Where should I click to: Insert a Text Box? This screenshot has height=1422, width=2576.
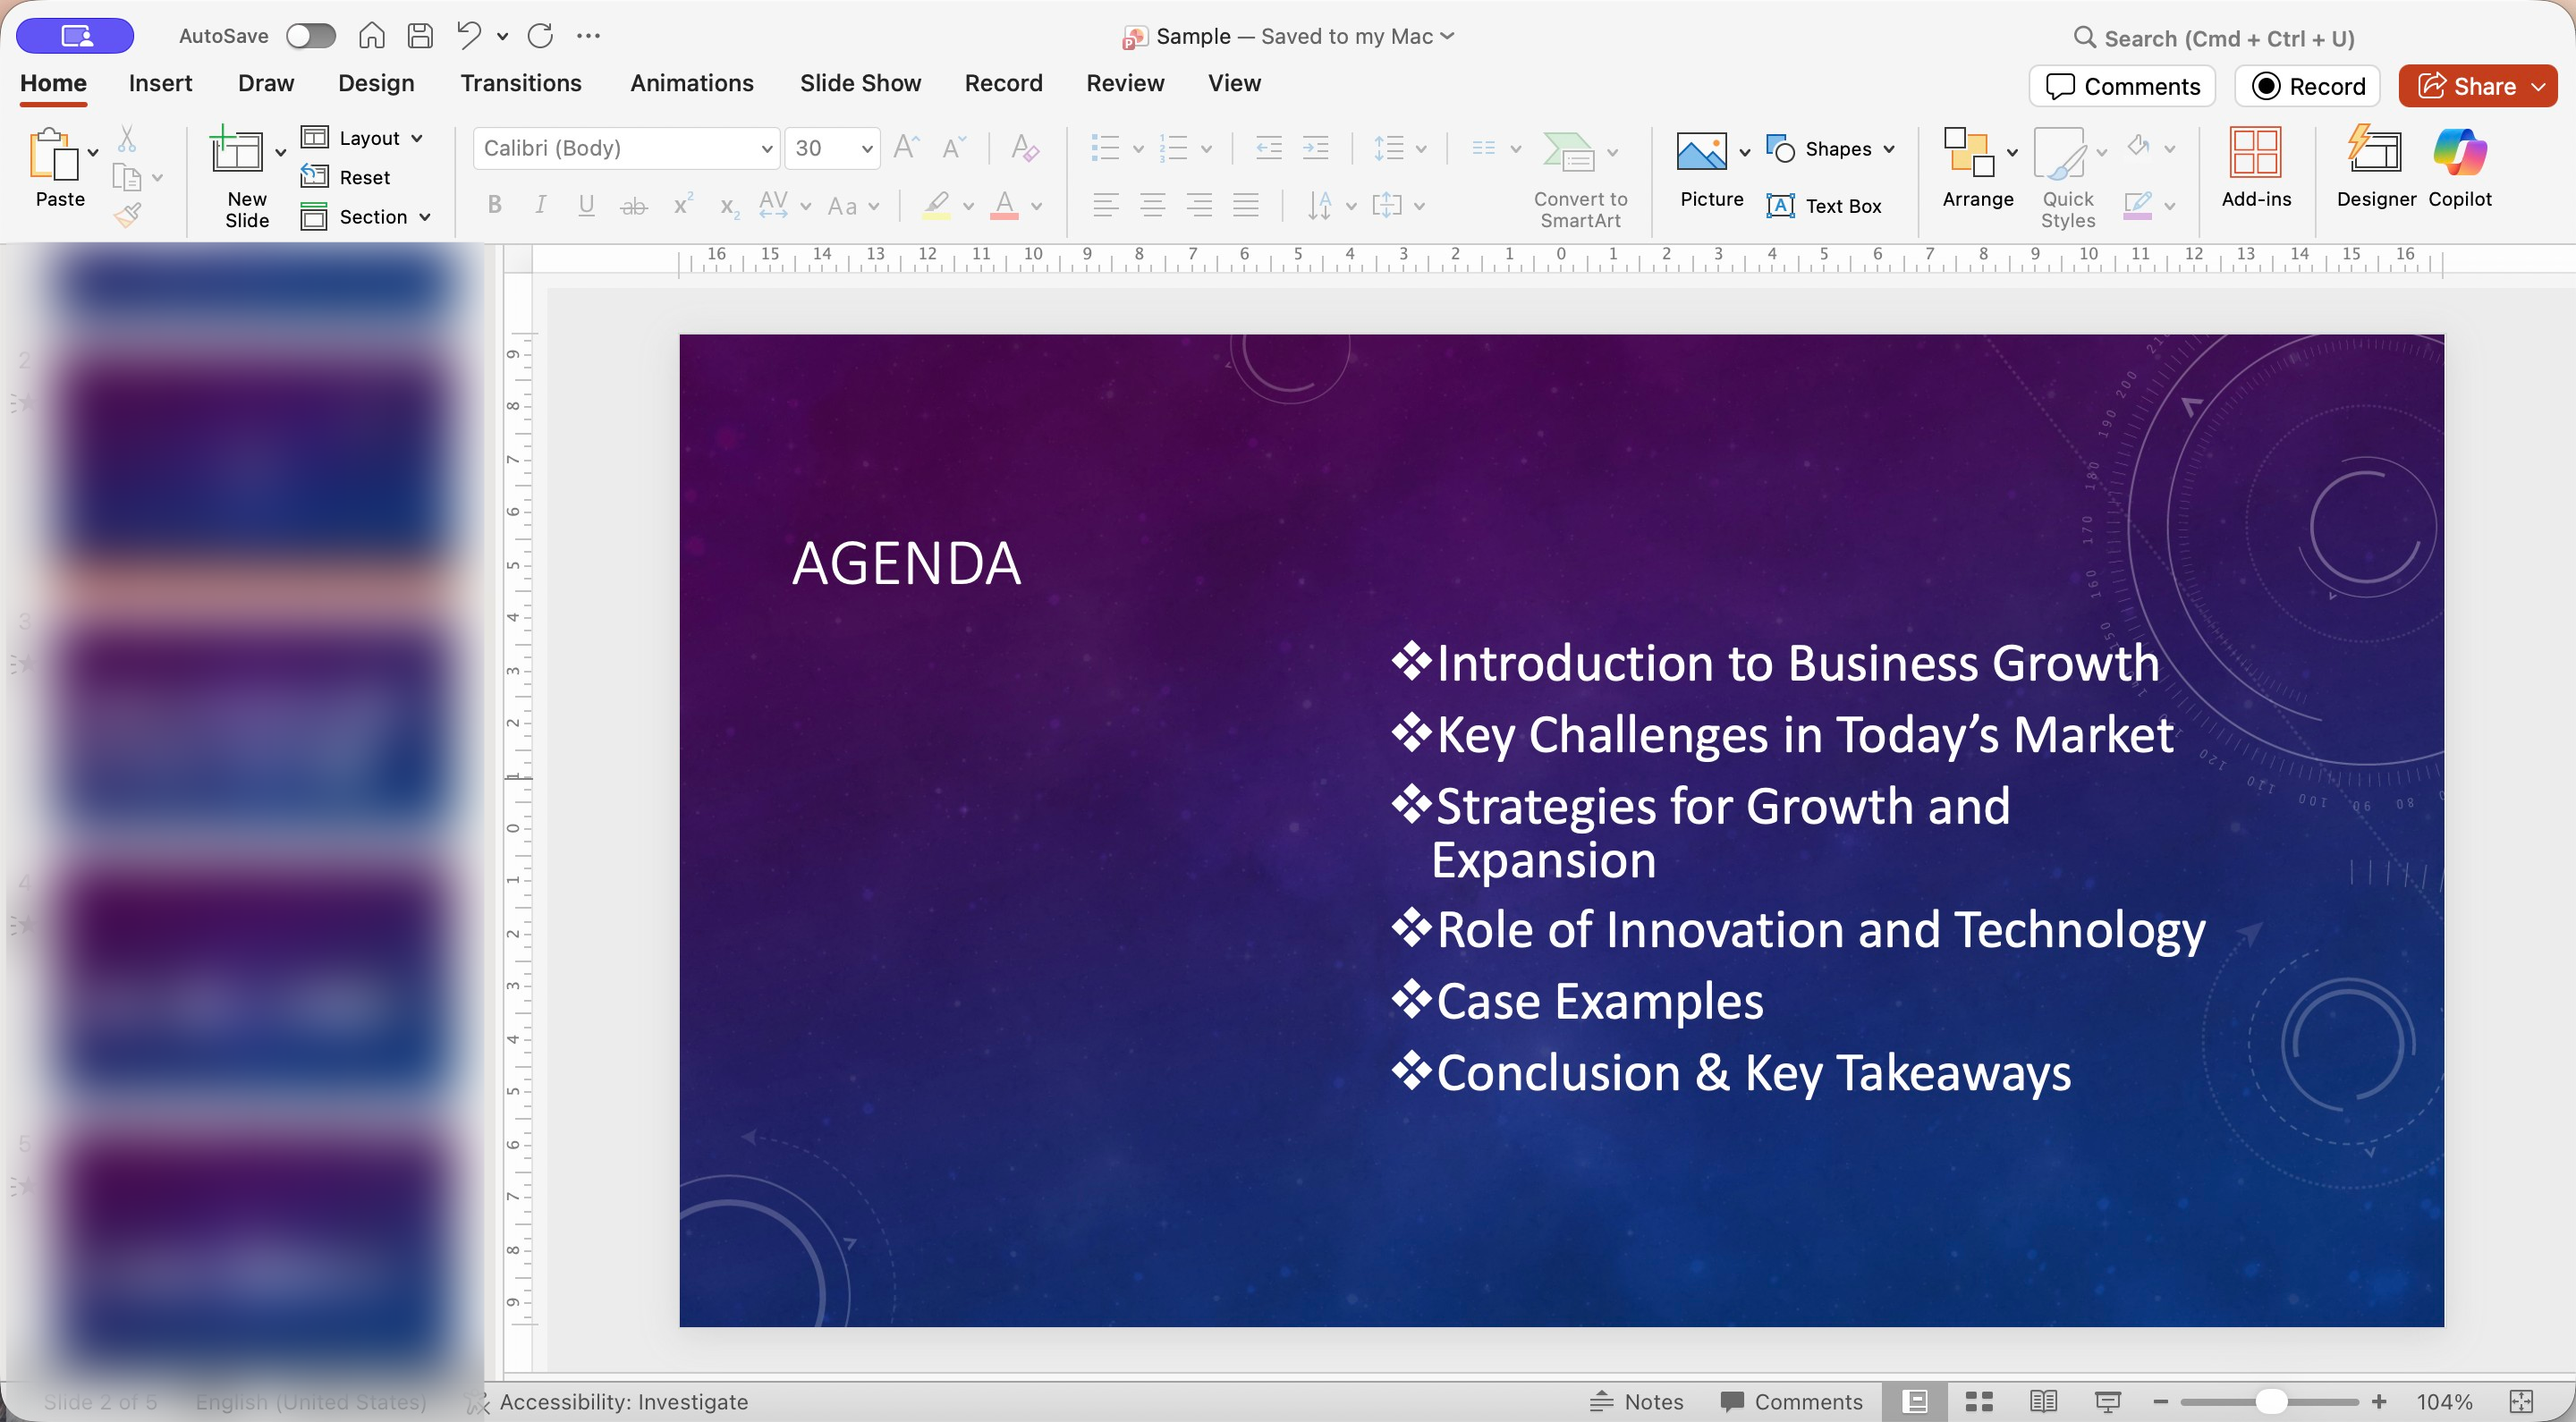[1824, 206]
